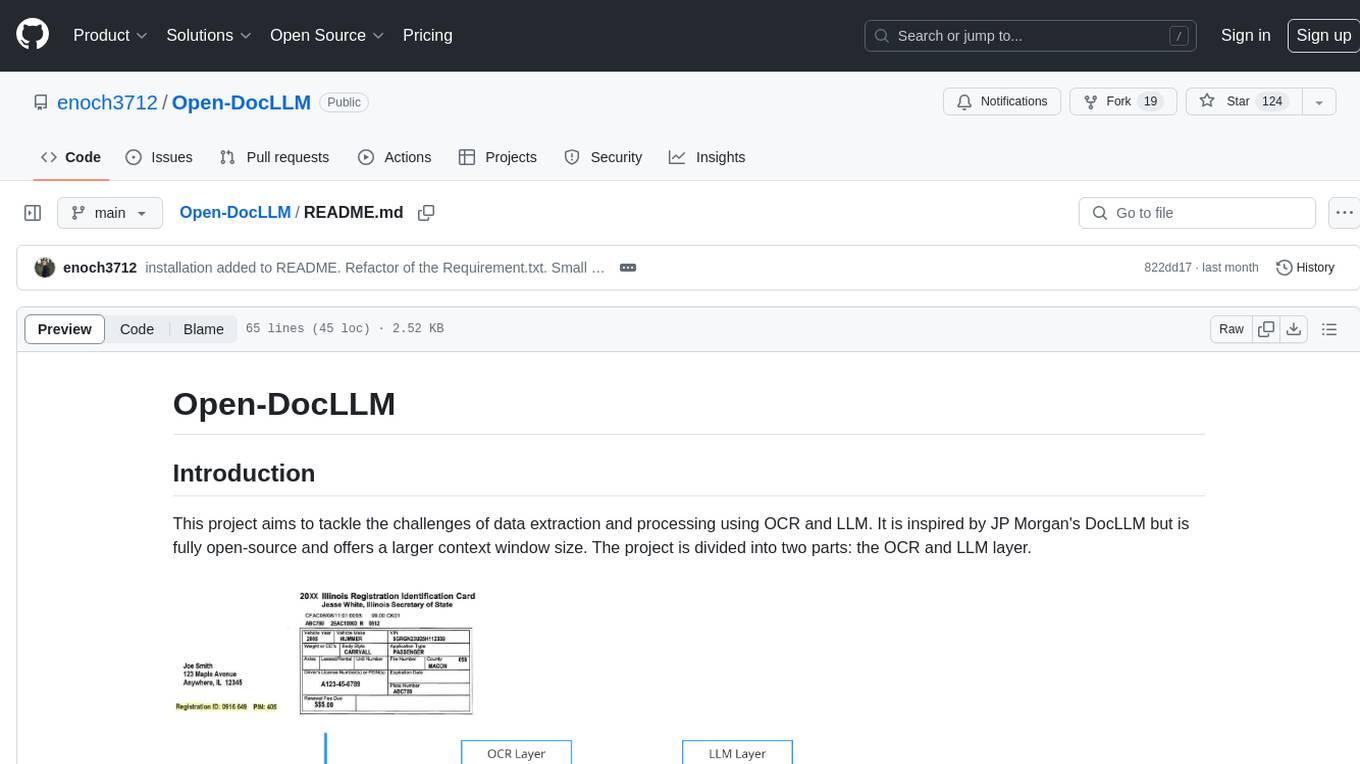This screenshot has height=764, width=1360.
Task: Open the latest commit message link
Action: (375, 268)
